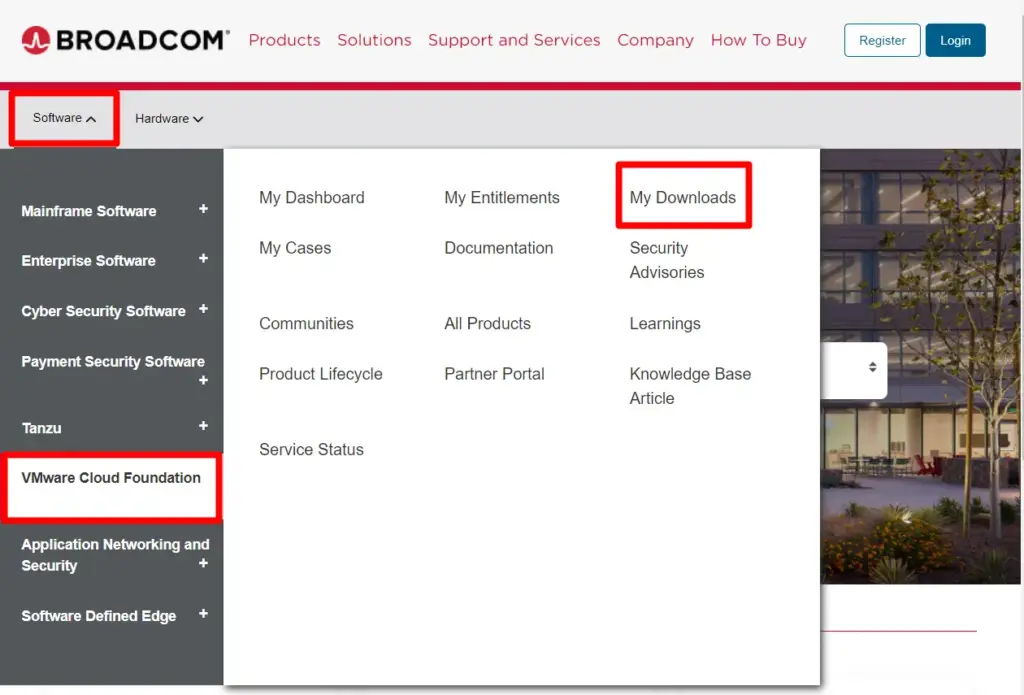This screenshot has width=1024, height=695.
Task: Open Support and Services menu
Action: 514,40
